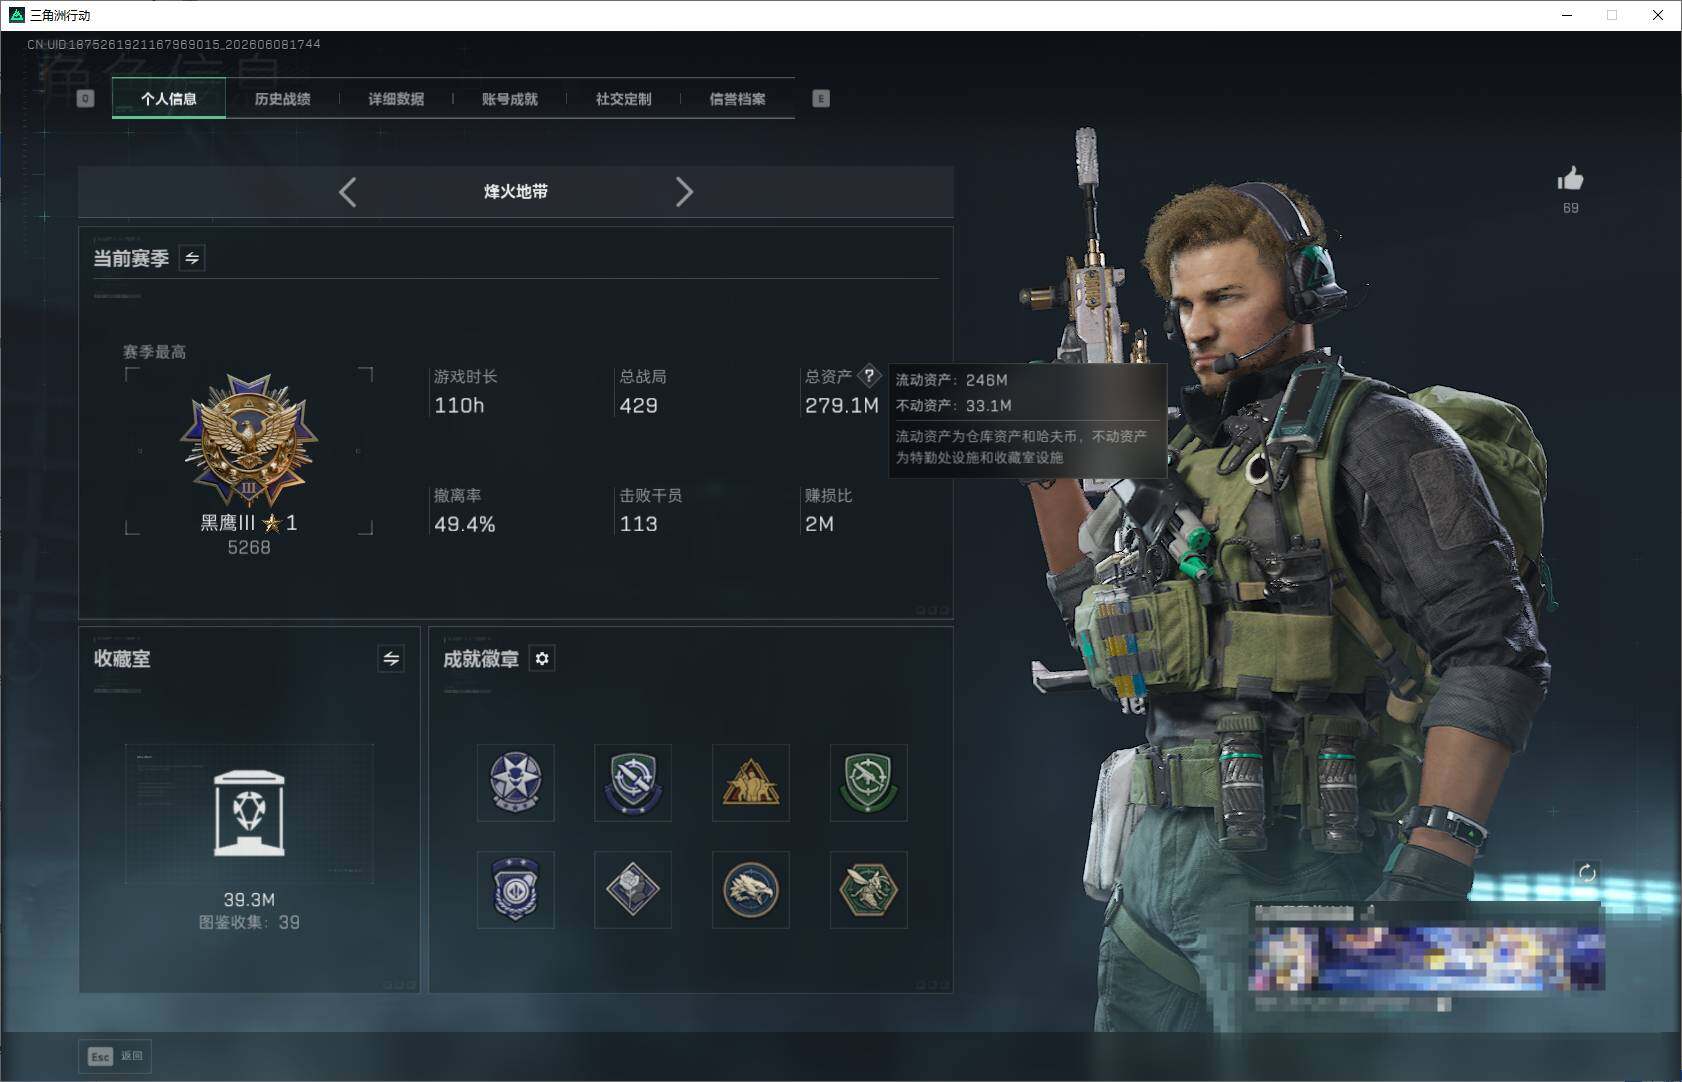Click the question mark beside 总资产
Screen dimensions: 1682x1082
869,376
